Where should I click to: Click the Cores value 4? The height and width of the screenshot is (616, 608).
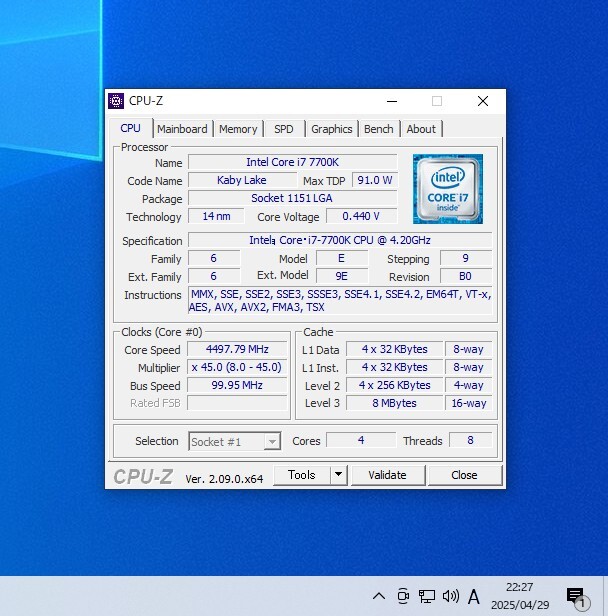point(361,440)
